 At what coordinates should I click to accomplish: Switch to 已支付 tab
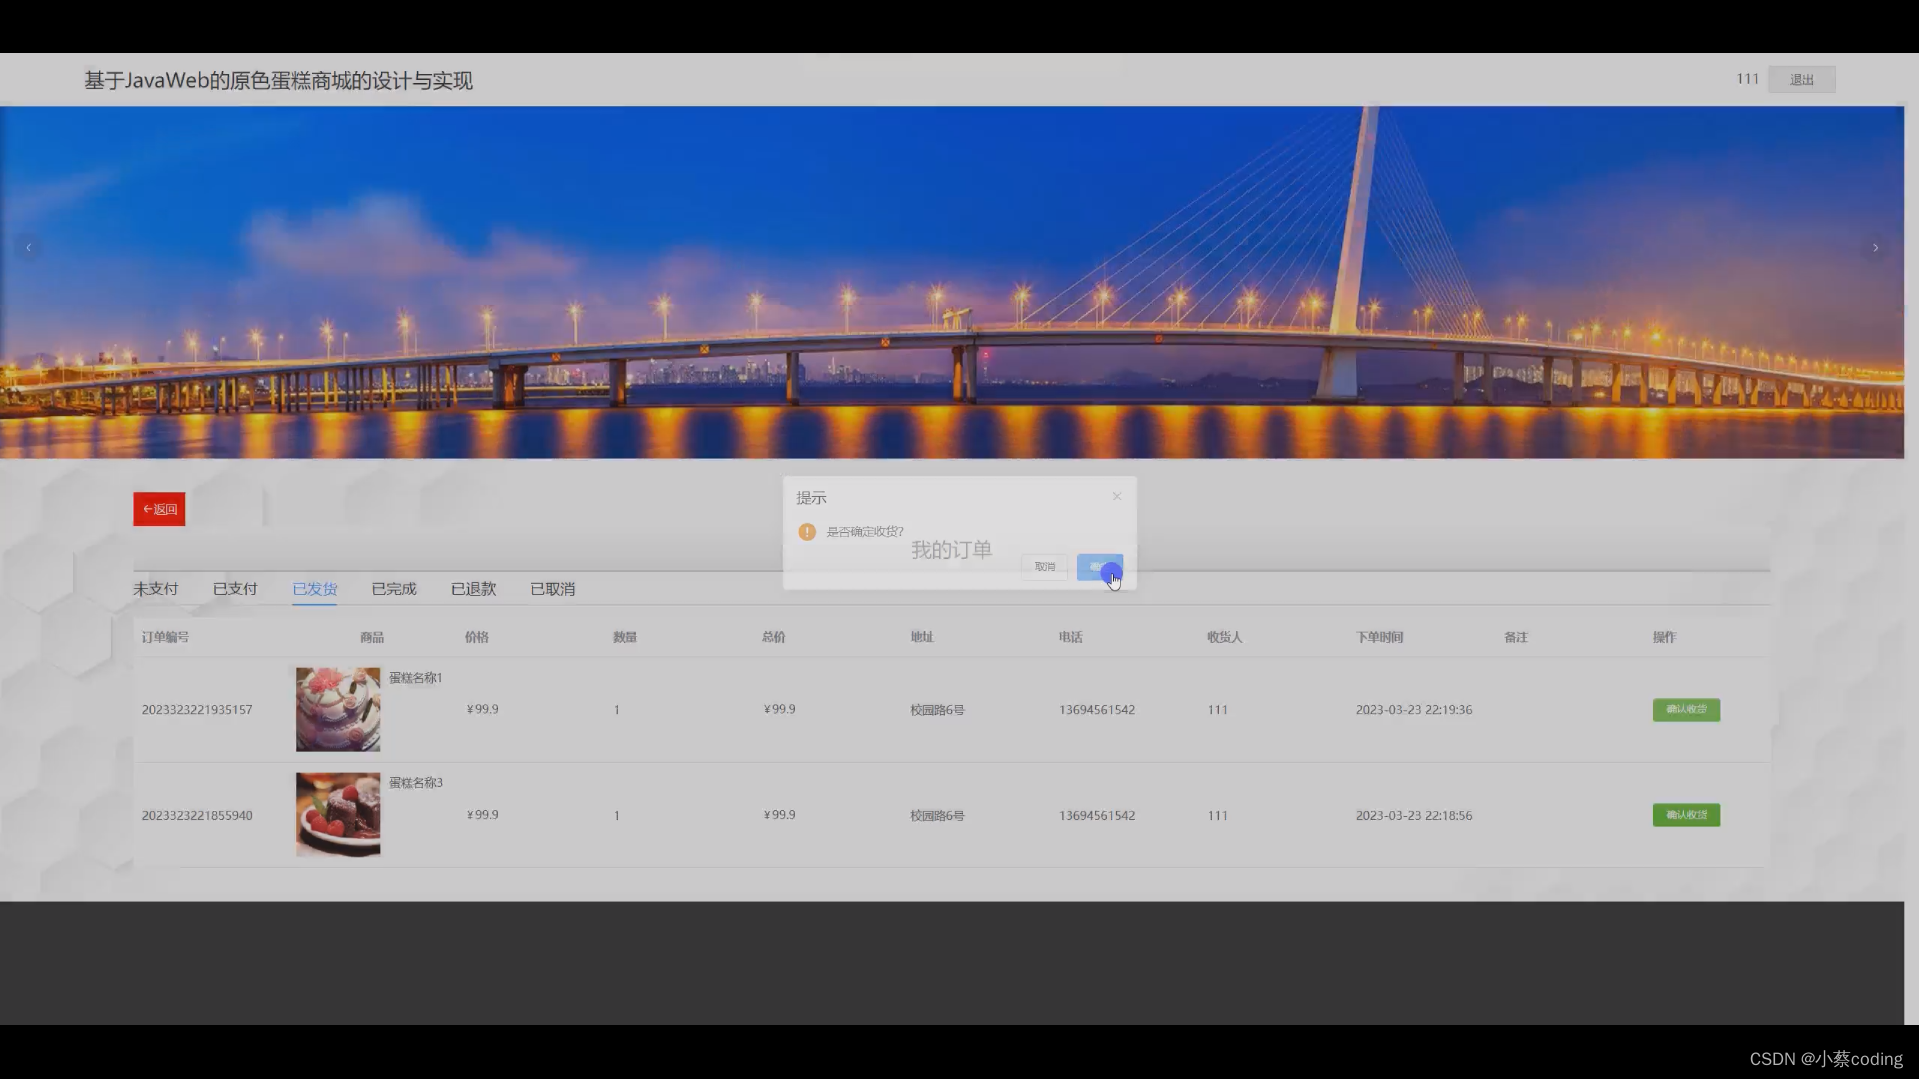coord(235,589)
